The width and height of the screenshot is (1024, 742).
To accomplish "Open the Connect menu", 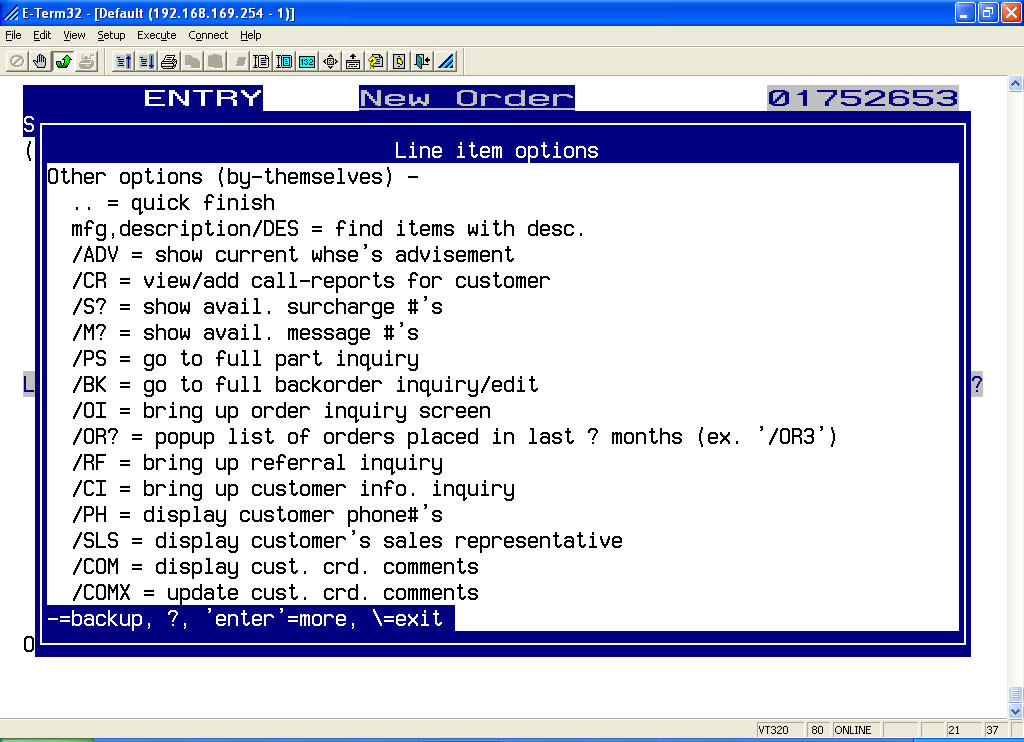I will point(208,35).
